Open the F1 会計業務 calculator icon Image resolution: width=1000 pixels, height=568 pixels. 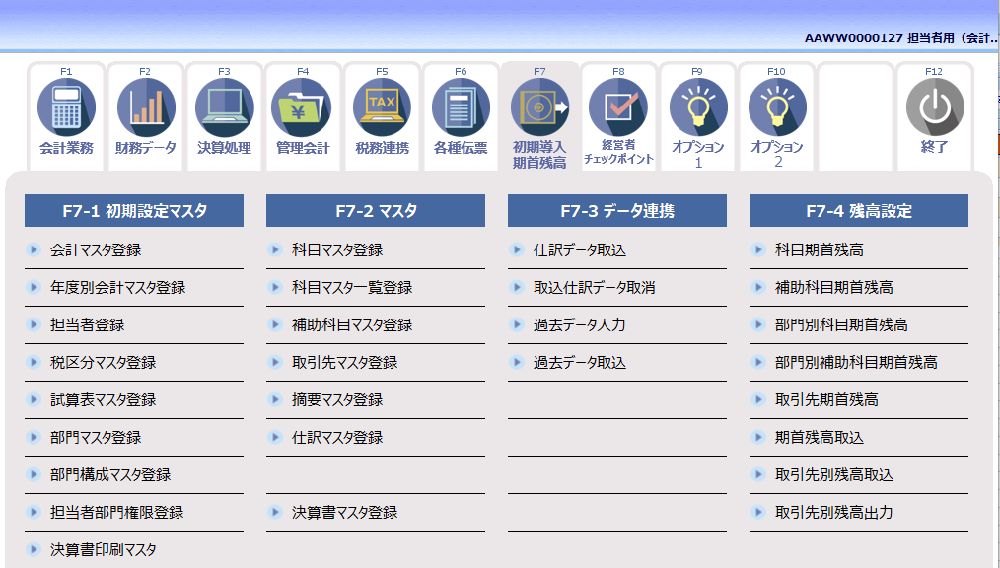pyautogui.click(x=66, y=107)
